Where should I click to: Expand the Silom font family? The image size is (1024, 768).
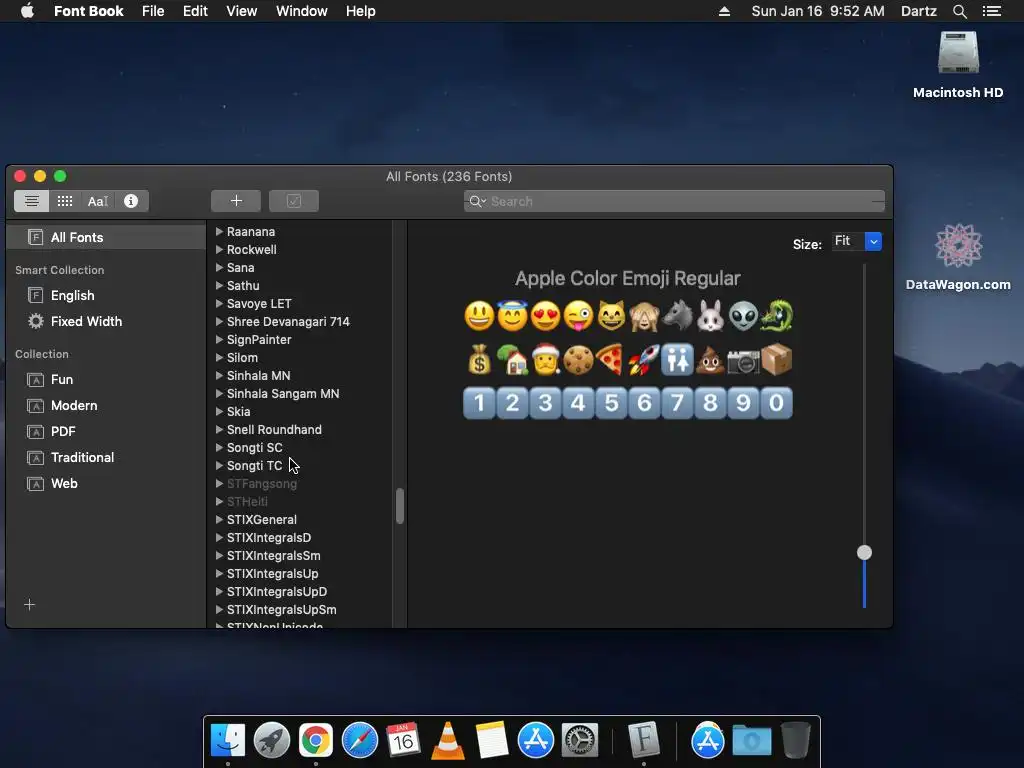(219, 357)
